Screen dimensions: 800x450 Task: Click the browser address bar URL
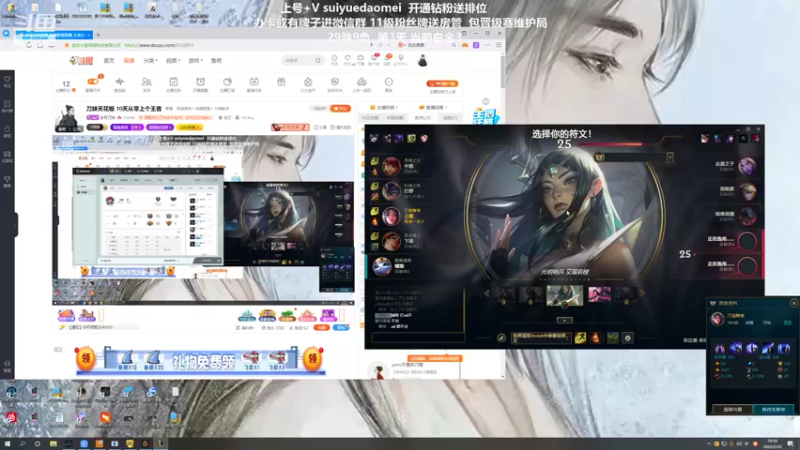(159, 45)
